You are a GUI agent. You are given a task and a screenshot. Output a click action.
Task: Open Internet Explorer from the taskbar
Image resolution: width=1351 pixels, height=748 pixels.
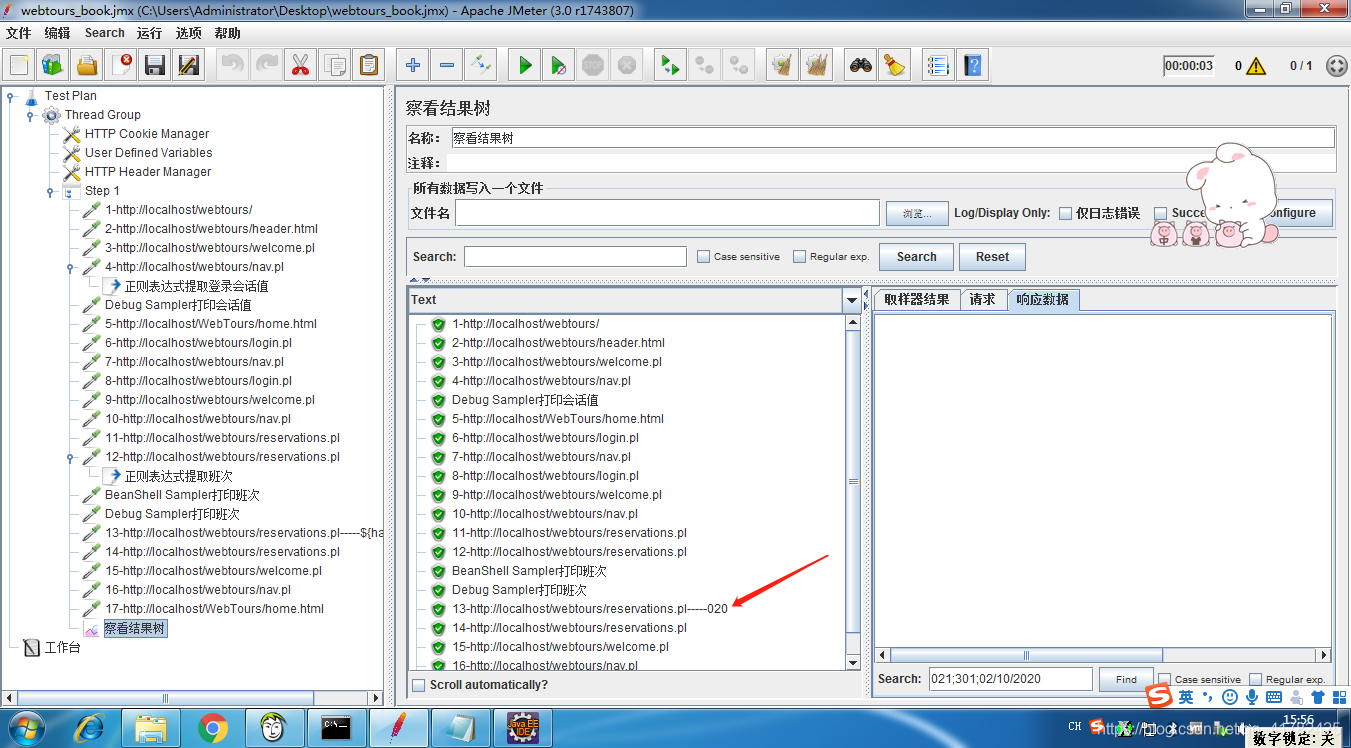[x=91, y=728]
